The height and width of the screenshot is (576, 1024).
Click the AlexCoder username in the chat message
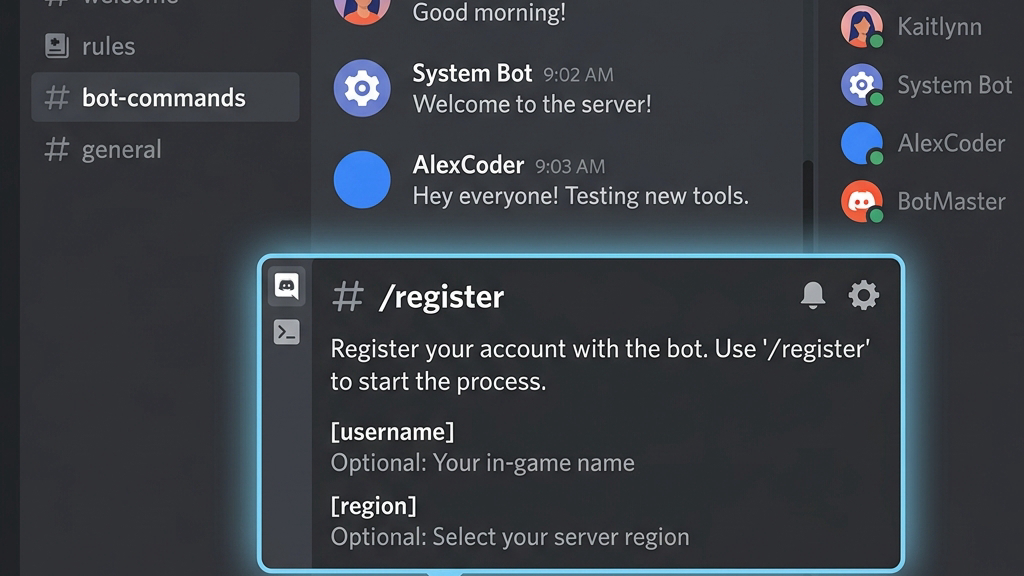click(x=468, y=165)
